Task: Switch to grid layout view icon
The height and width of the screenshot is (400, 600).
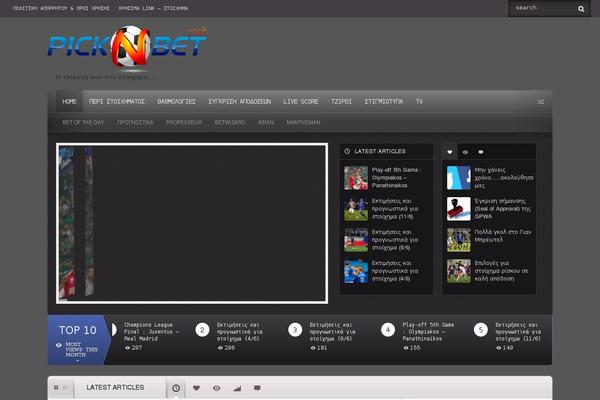Action: [56, 388]
